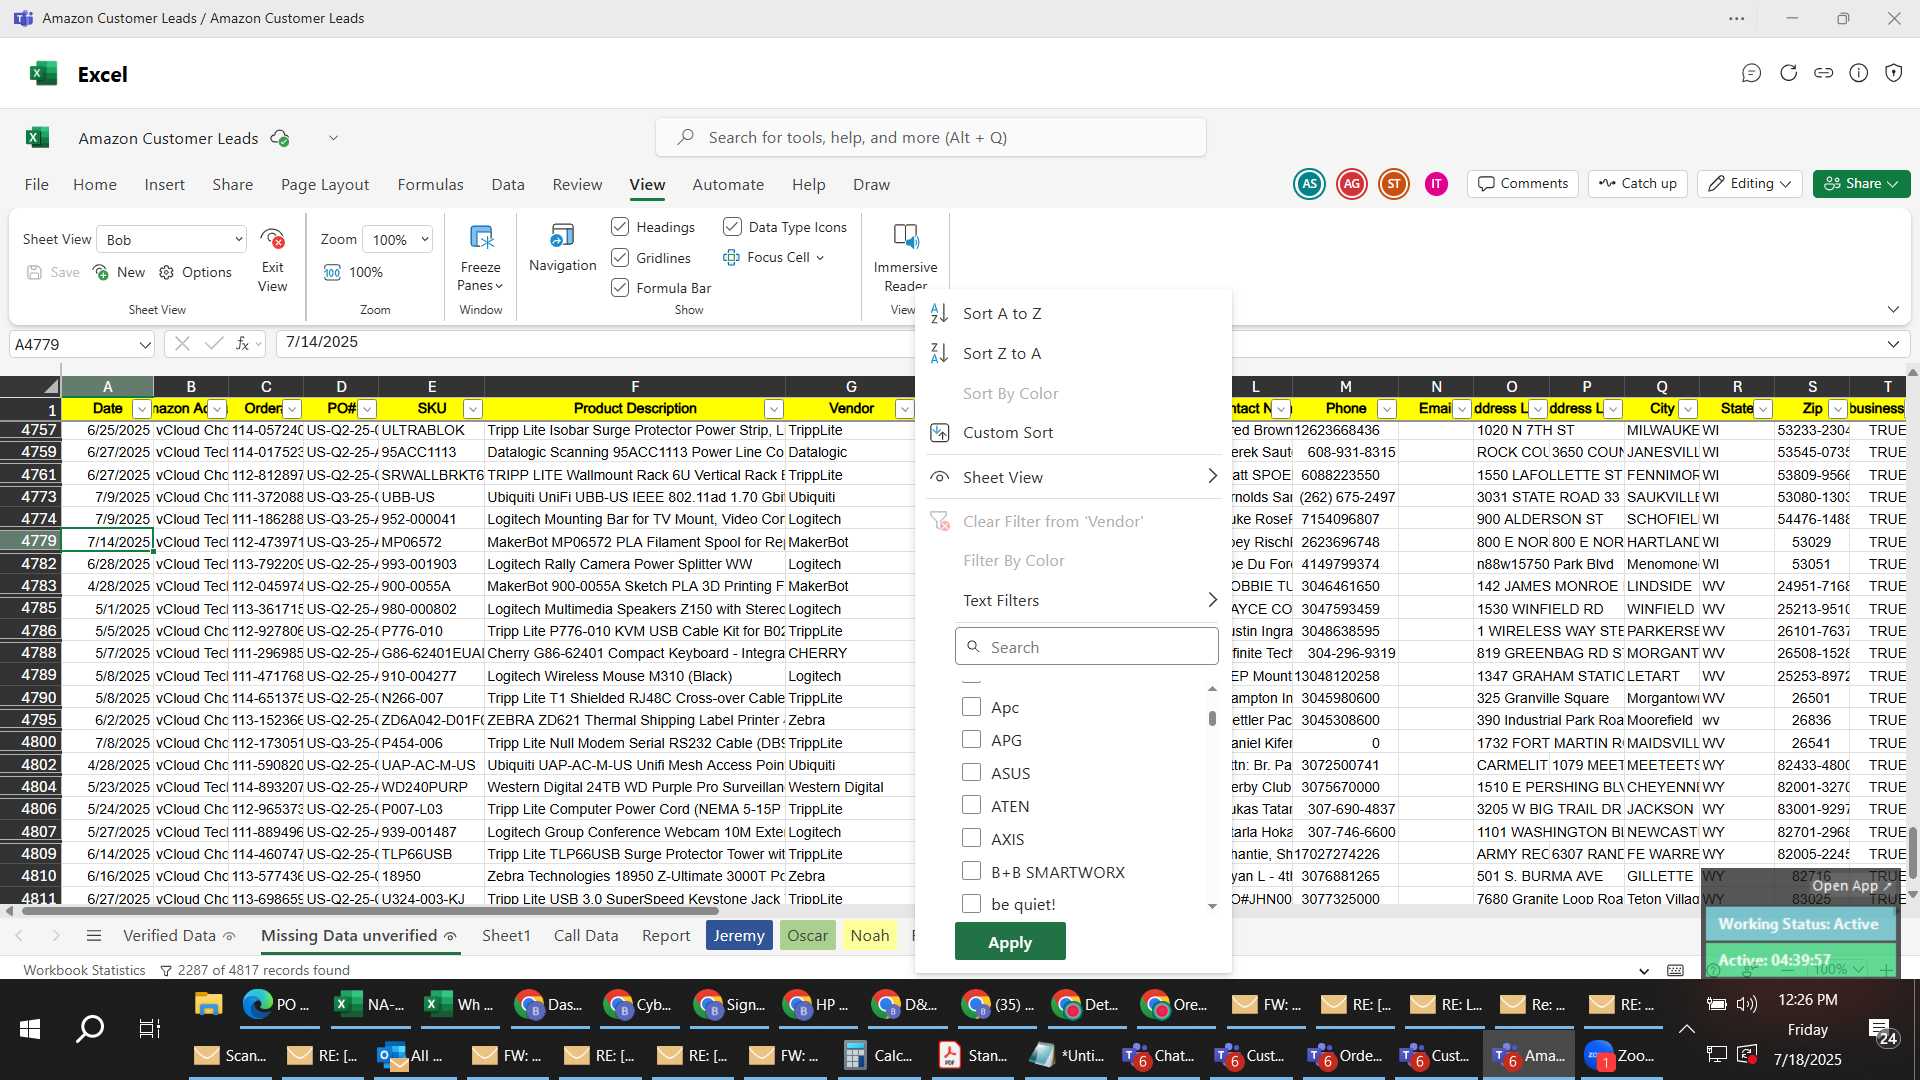Click the conversation chat icon in header
This screenshot has height=1080, width=1920.
[1751, 73]
